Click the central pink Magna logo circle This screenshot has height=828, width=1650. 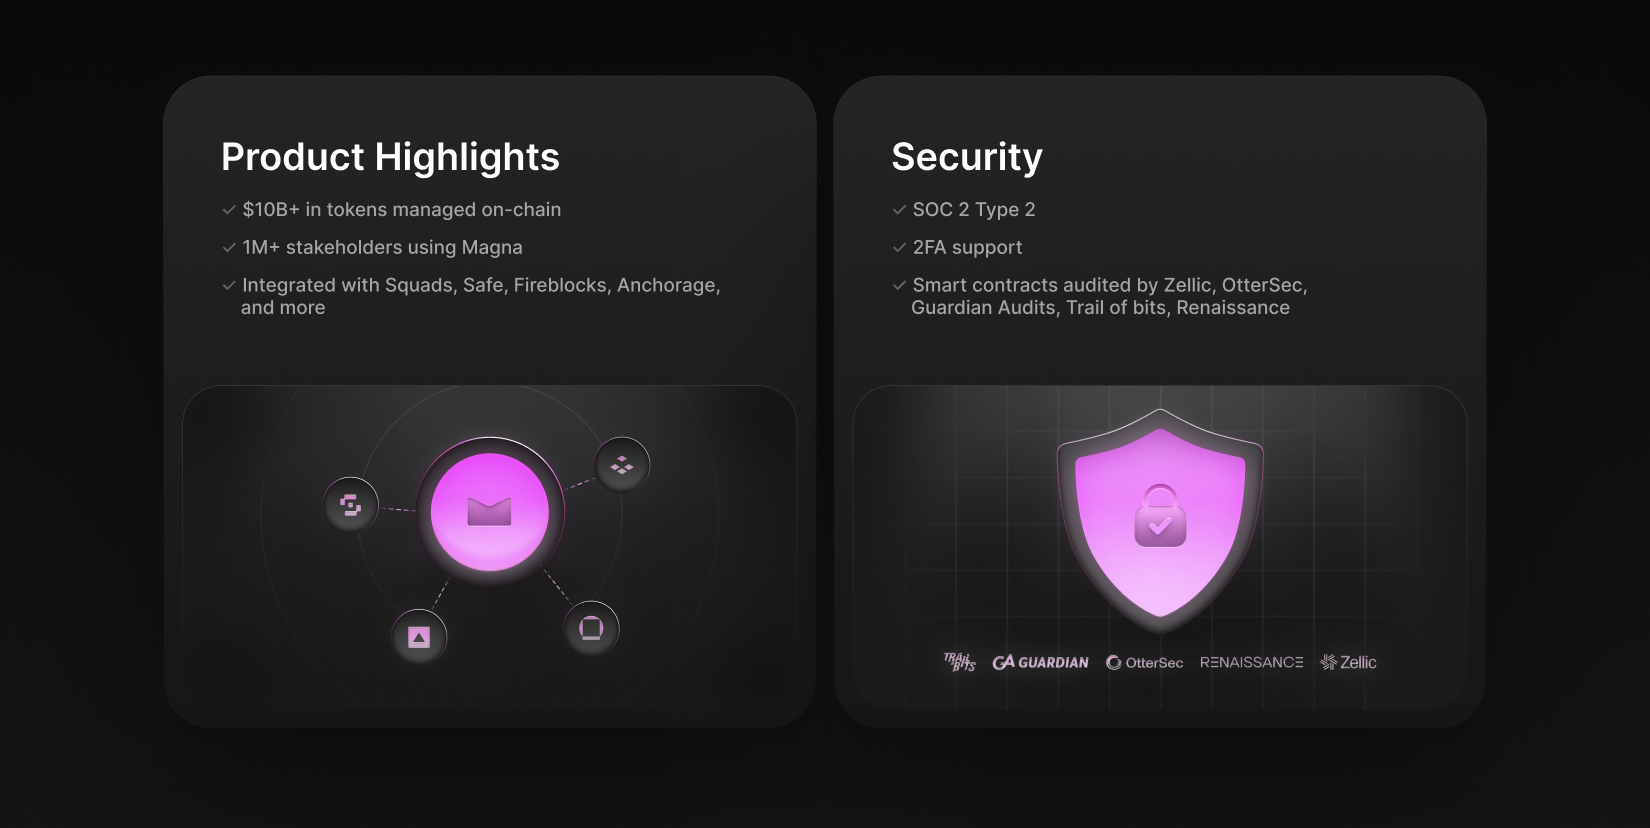point(489,512)
